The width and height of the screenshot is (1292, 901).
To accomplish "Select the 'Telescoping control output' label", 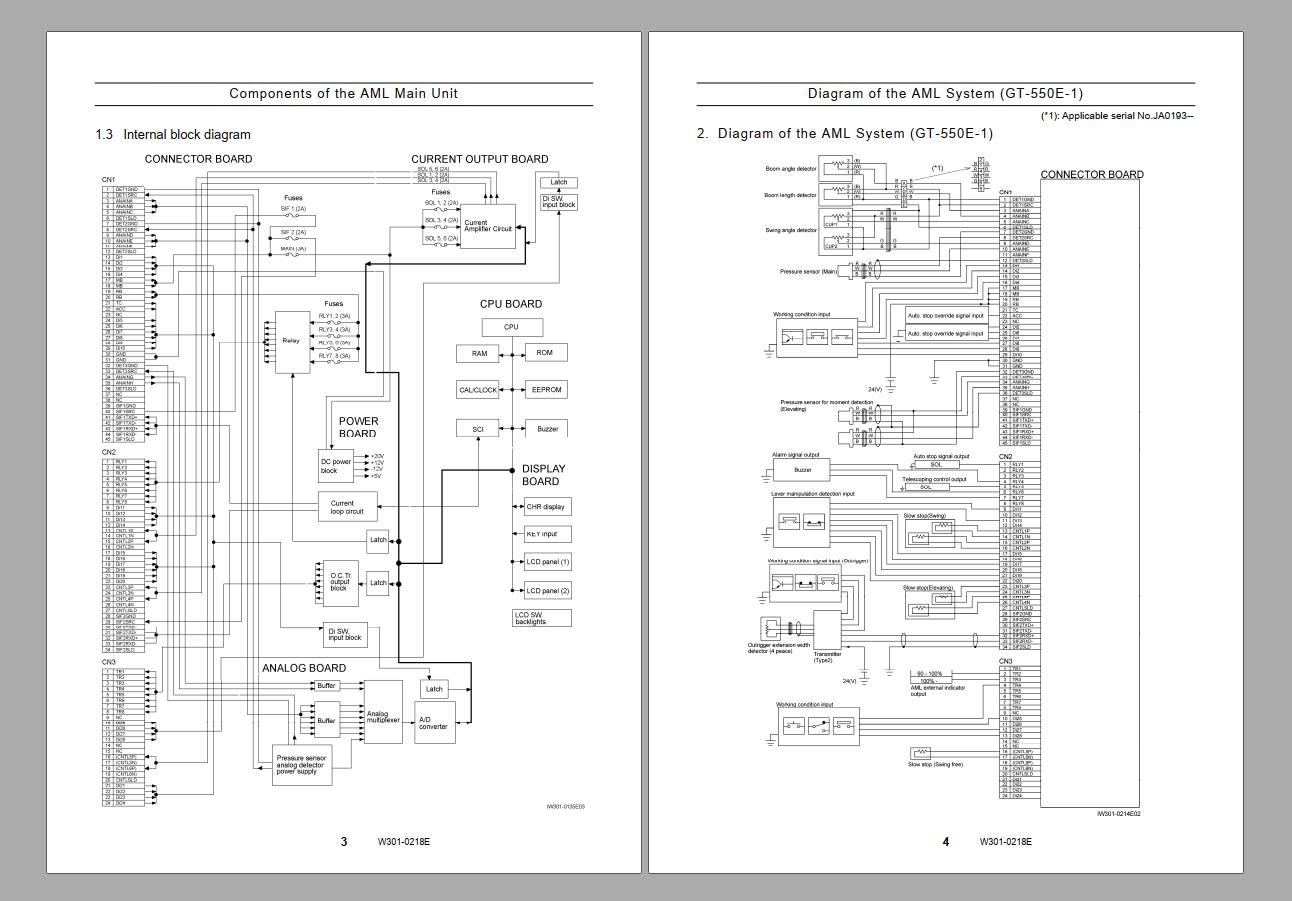I will click(x=934, y=478).
